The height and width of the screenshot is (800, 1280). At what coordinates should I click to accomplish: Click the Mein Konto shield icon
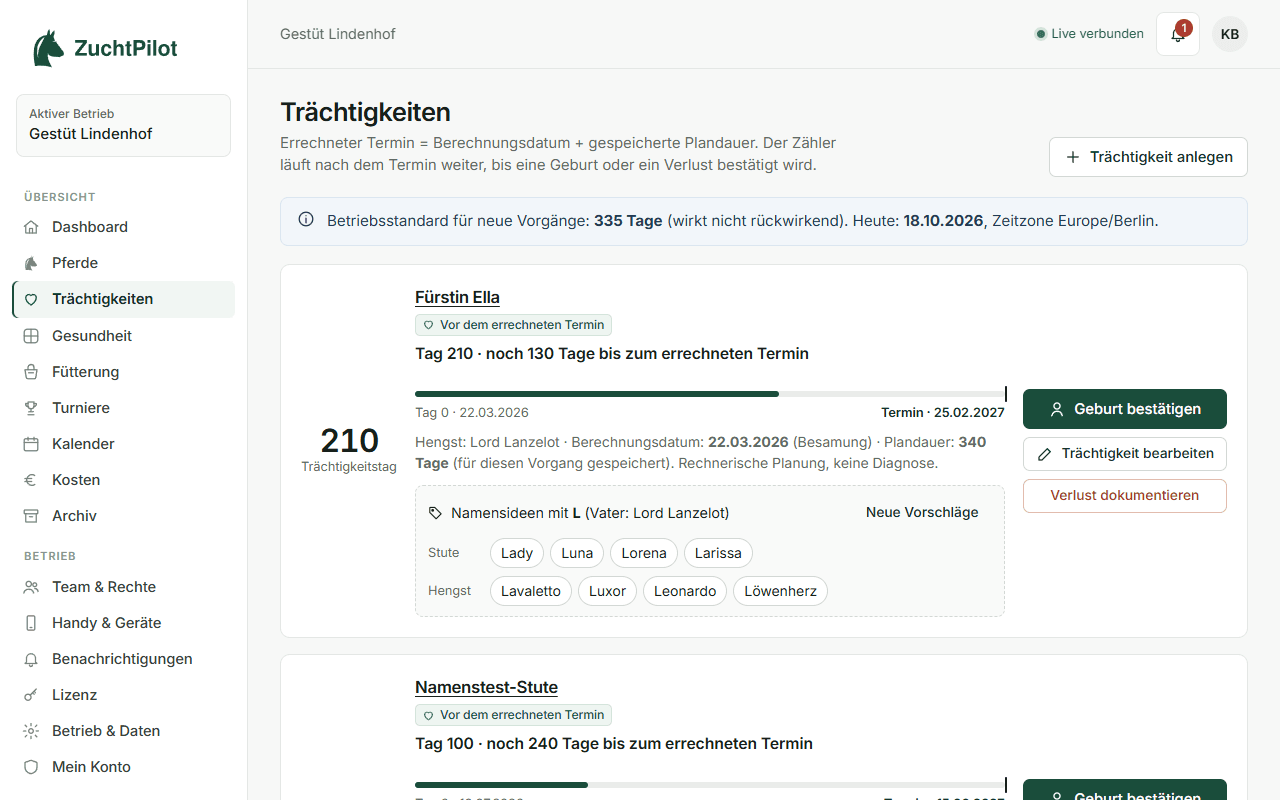tap(31, 767)
